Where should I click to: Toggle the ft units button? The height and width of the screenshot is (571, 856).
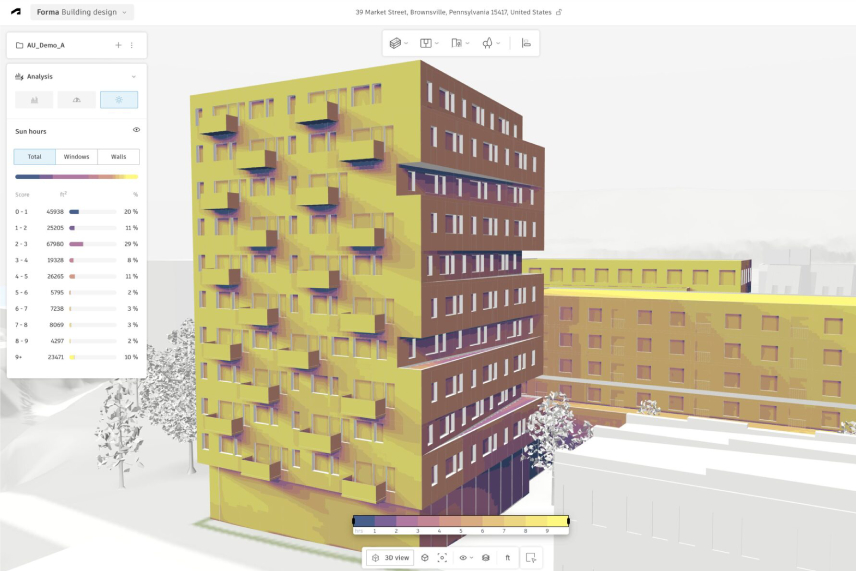tap(507, 558)
